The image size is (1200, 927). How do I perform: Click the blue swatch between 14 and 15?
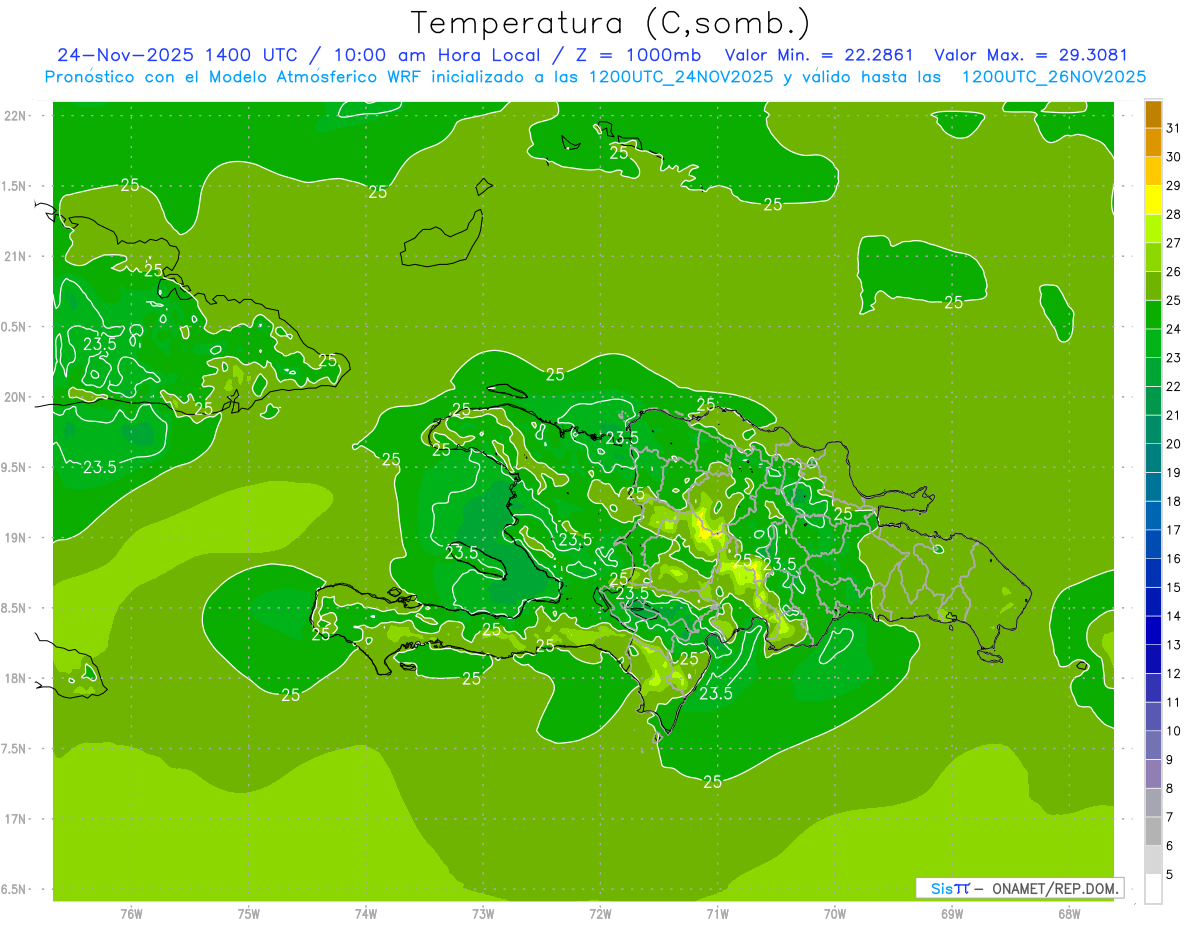1153,602
